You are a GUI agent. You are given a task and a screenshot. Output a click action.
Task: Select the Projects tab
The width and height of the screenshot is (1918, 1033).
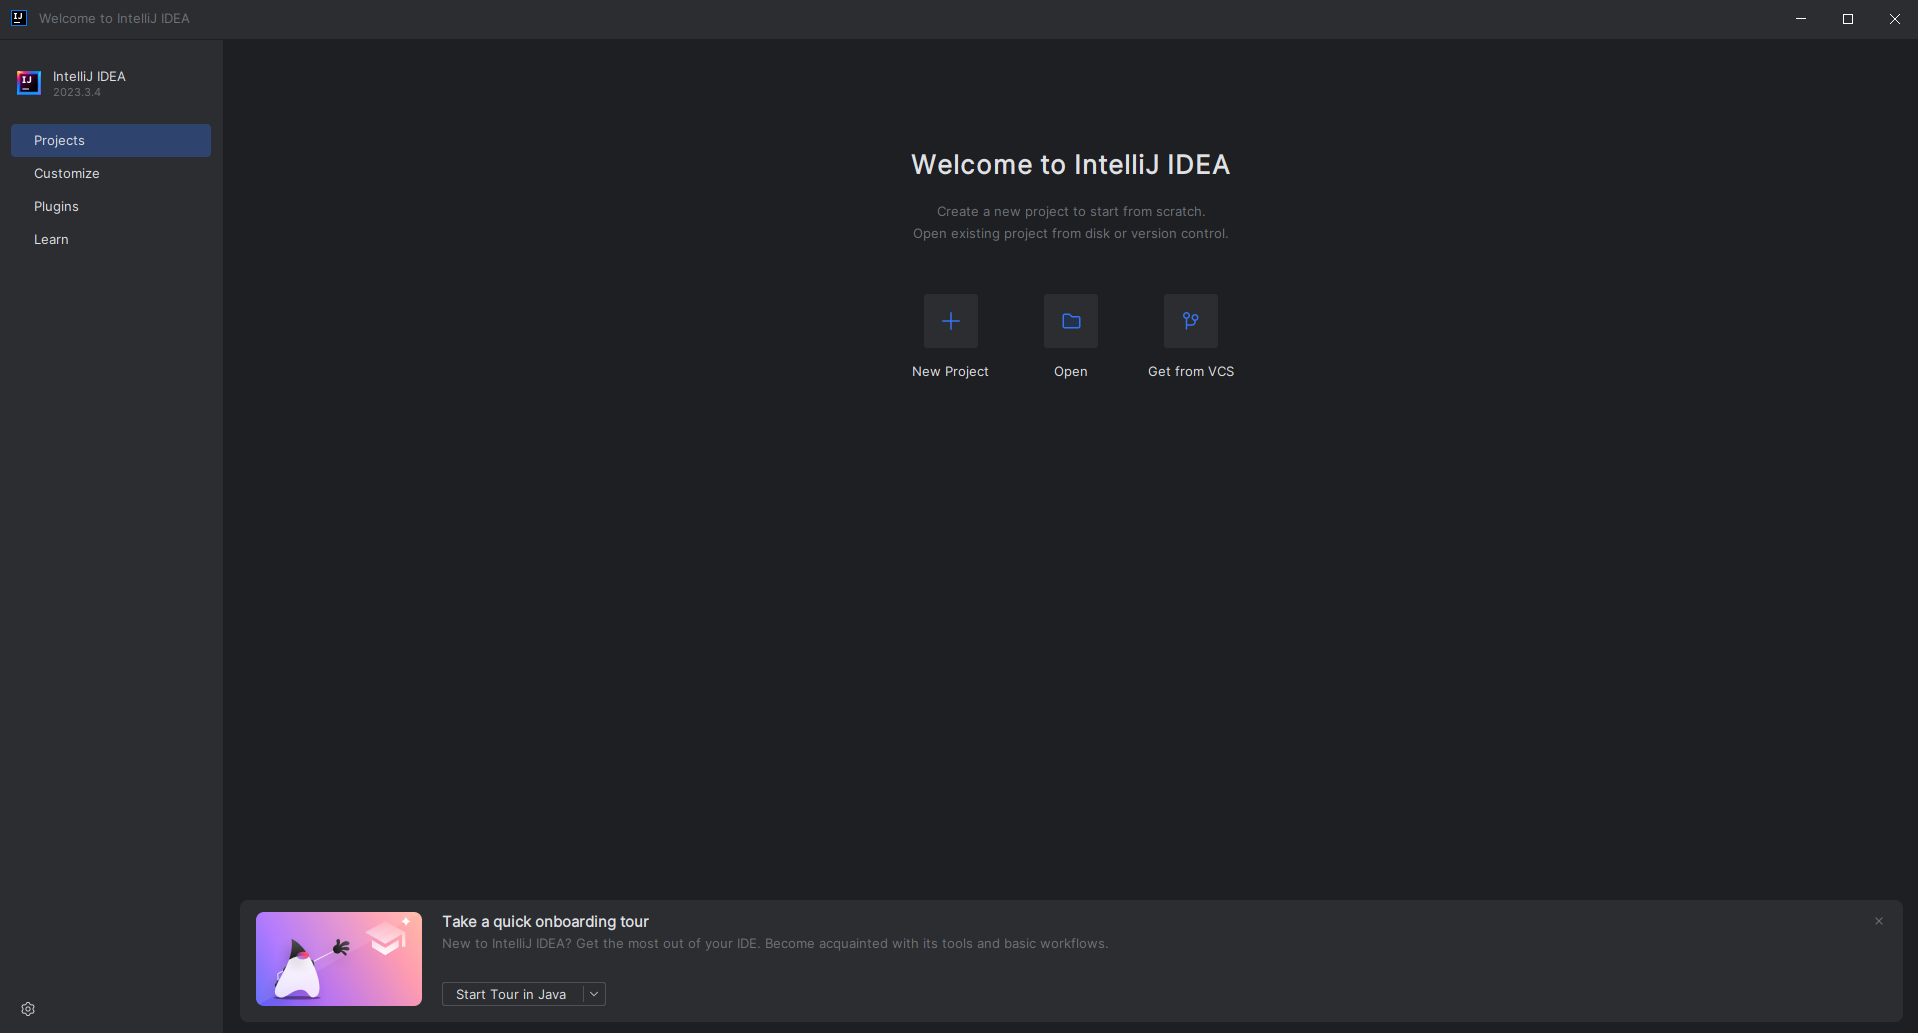pos(111,140)
